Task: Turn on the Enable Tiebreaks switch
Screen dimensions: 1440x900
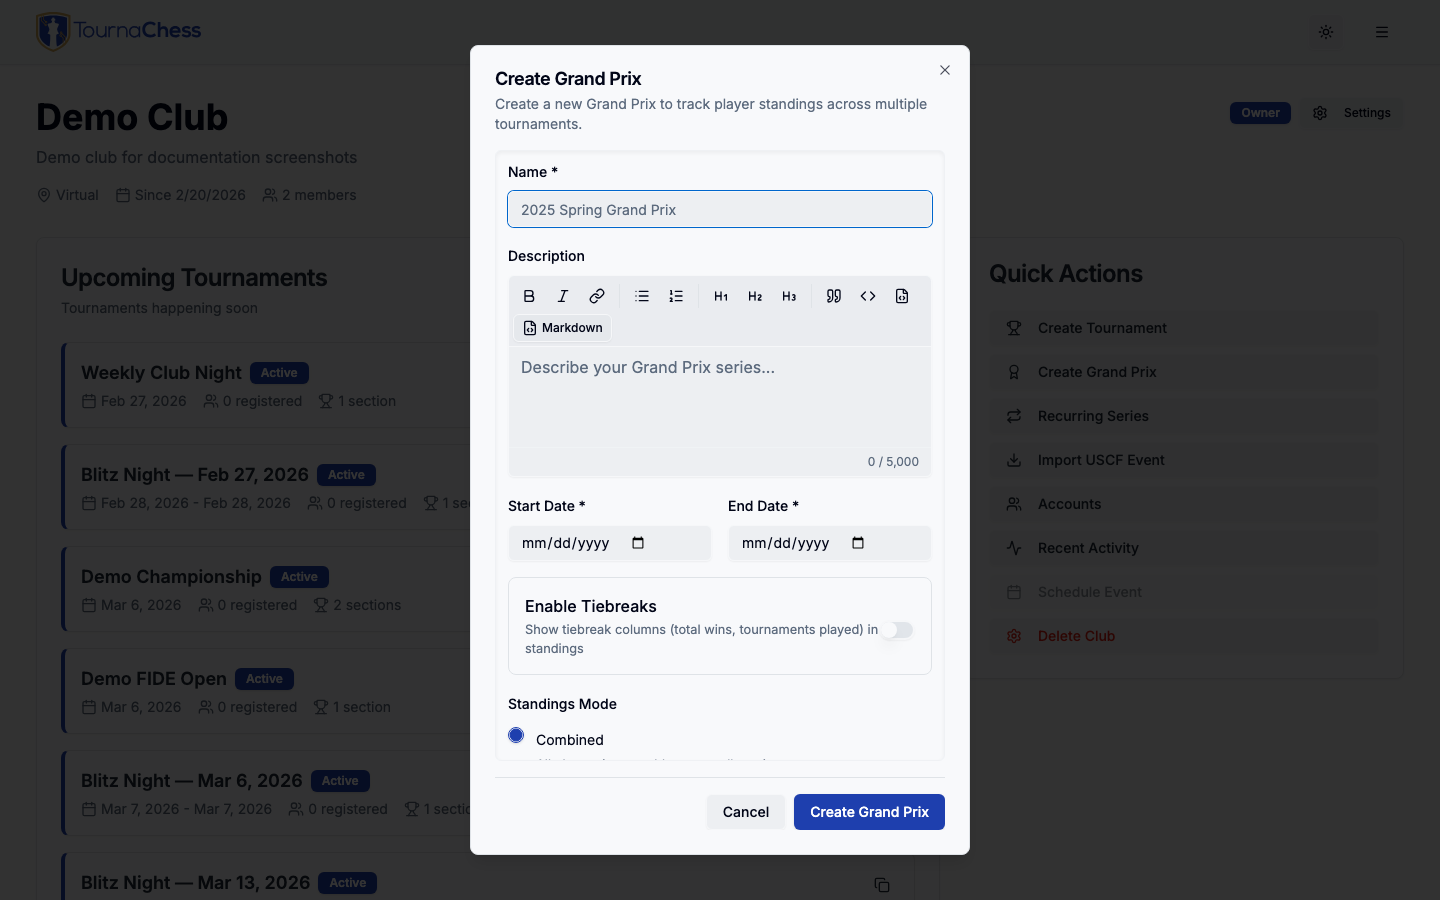Action: pos(897,630)
